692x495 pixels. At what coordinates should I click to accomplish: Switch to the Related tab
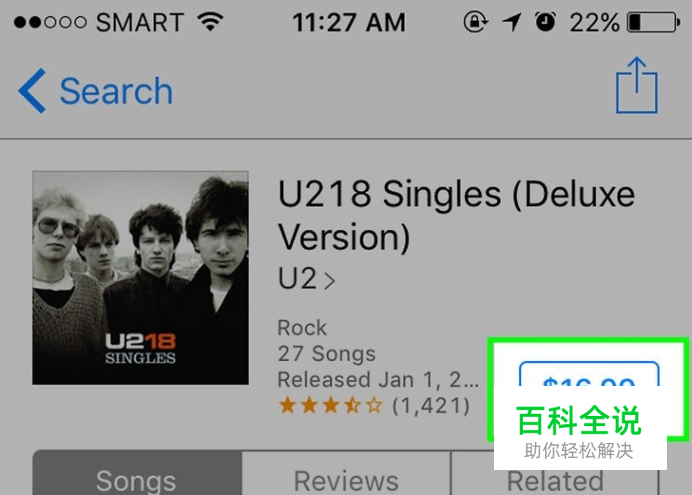tap(555, 481)
